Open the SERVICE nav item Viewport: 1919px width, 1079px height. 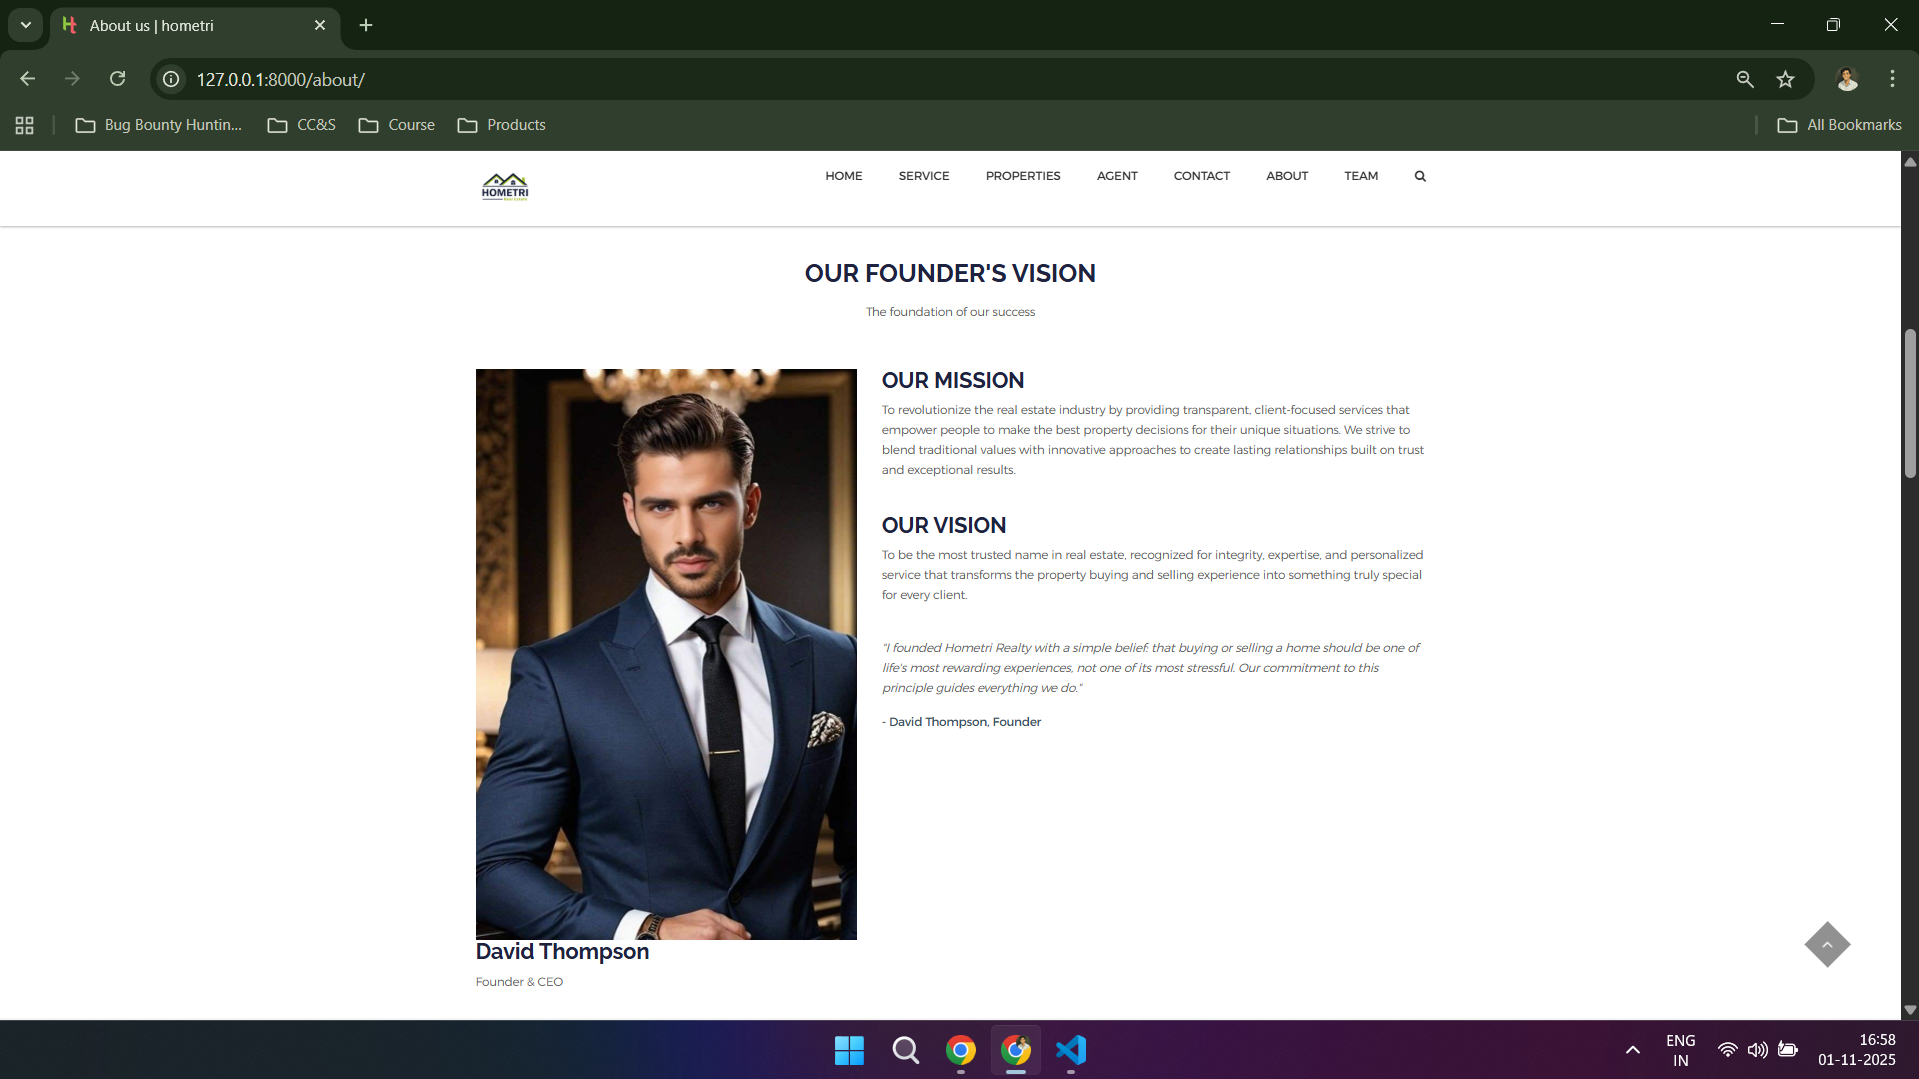[x=923, y=176]
